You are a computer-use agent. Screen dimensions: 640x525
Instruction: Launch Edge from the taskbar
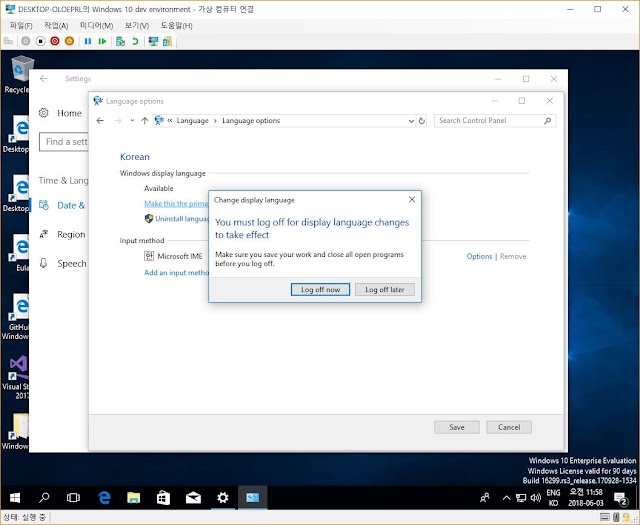click(104, 498)
